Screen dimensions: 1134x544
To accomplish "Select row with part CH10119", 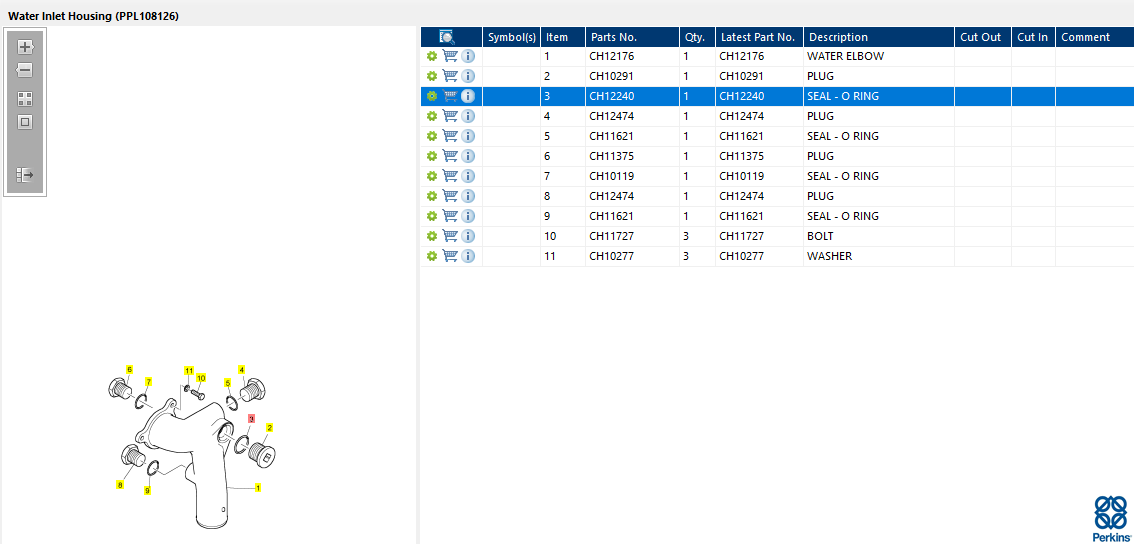I will coord(777,177).
